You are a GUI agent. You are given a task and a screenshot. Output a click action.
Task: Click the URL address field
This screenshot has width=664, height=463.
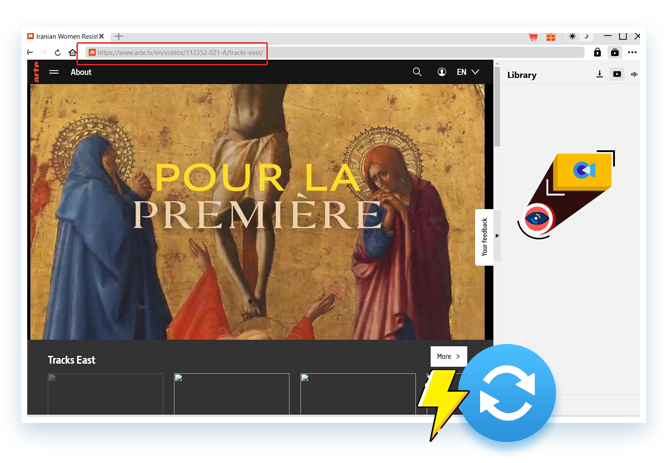coord(335,53)
